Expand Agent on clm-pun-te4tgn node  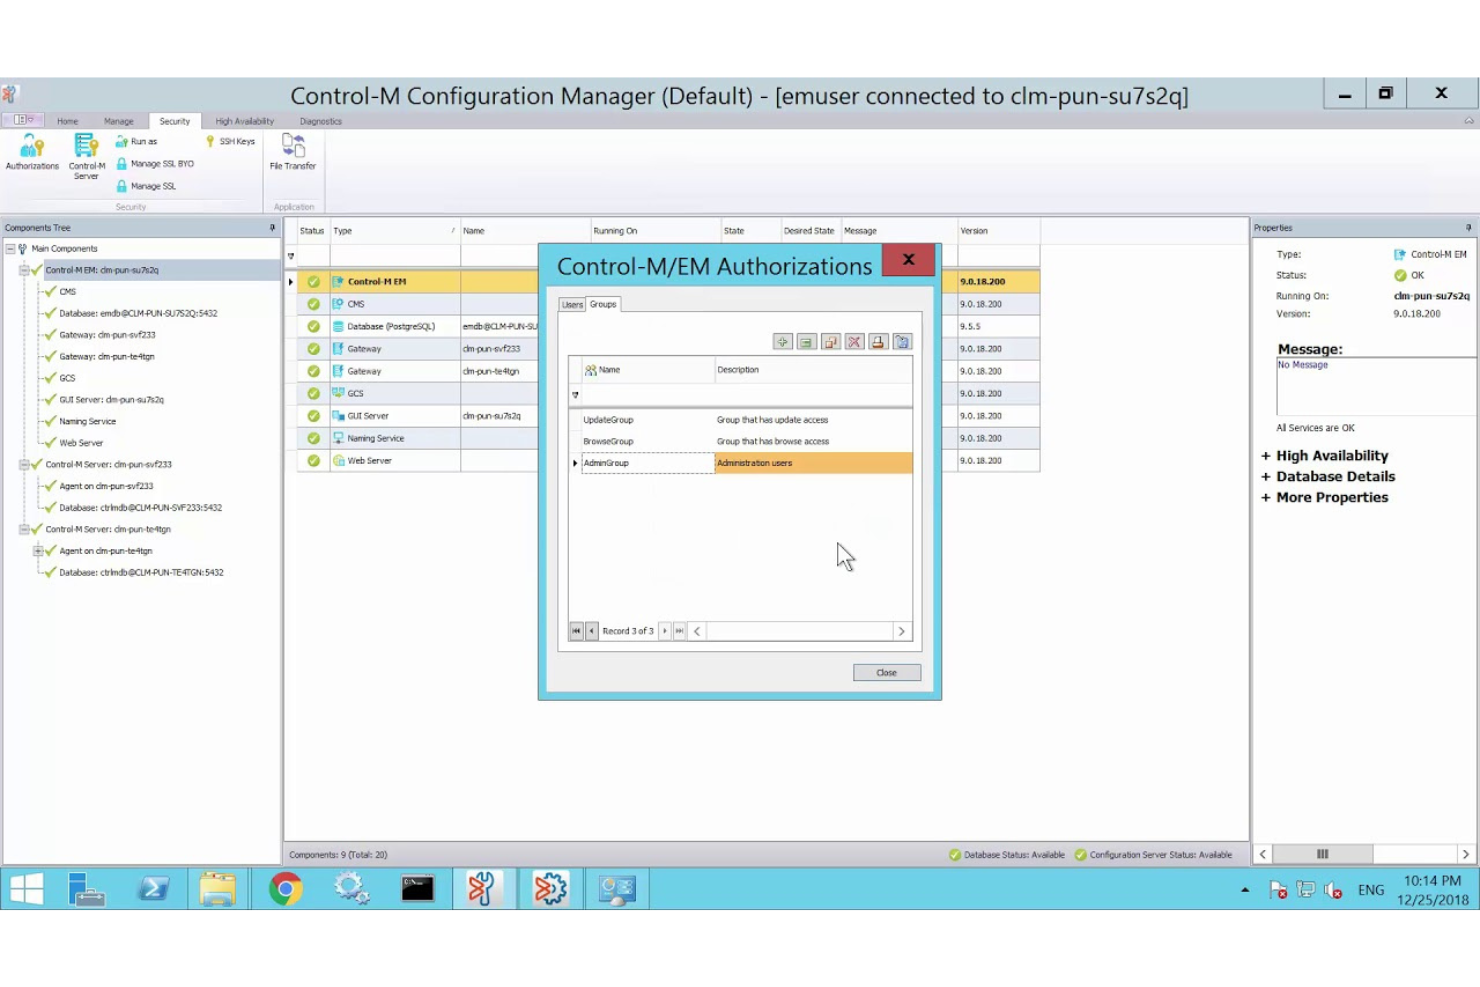[x=38, y=551]
